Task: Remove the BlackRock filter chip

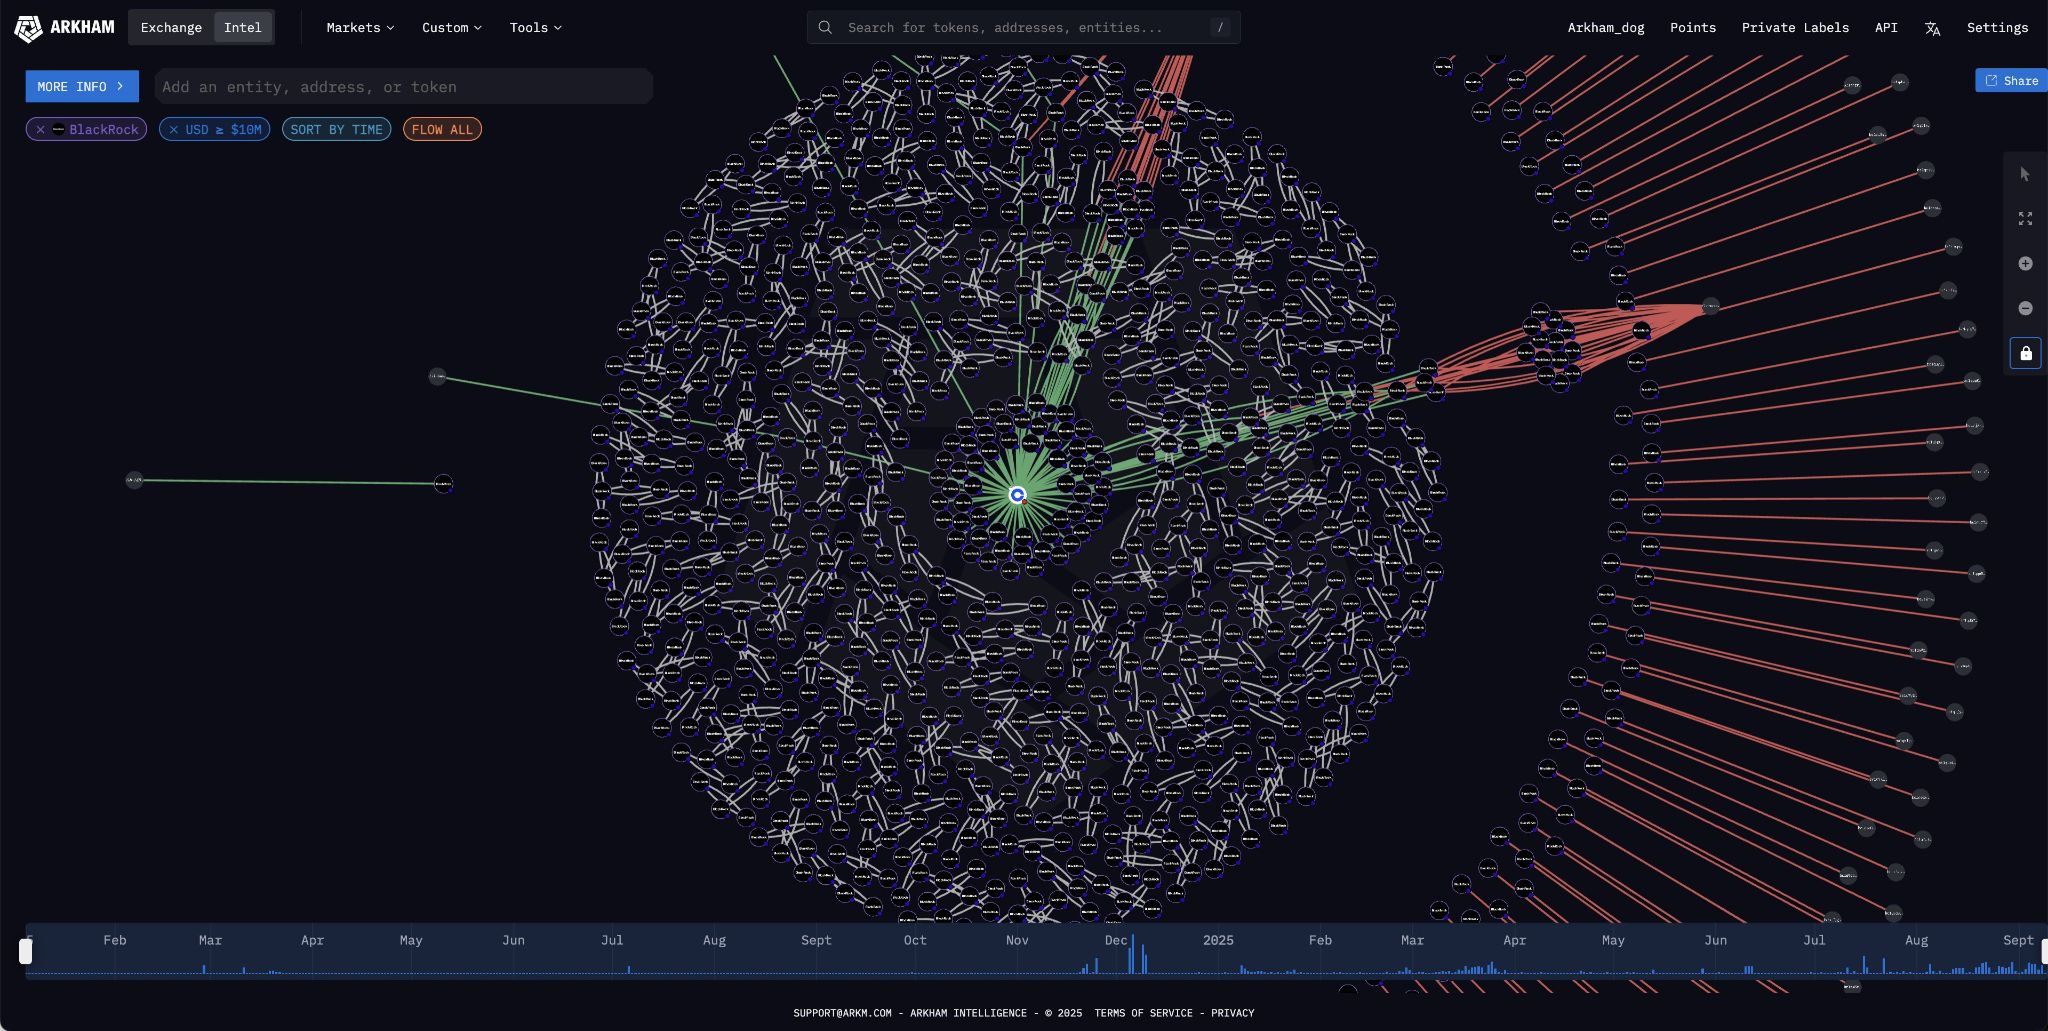Action: [40, 129]
